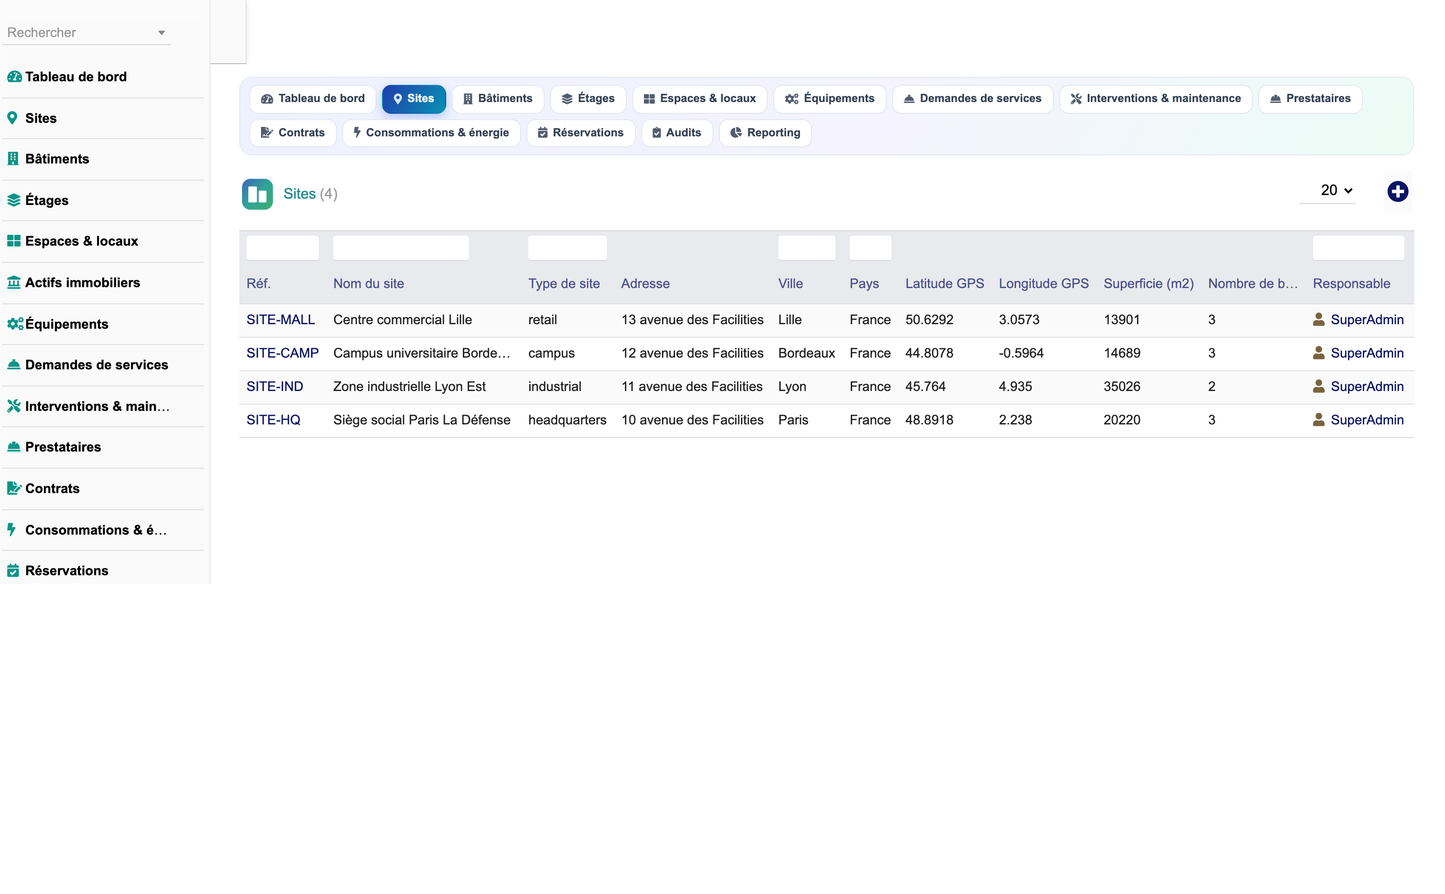
Task: Click the Nom du site filter field
Action: click(x=401, y=248)
